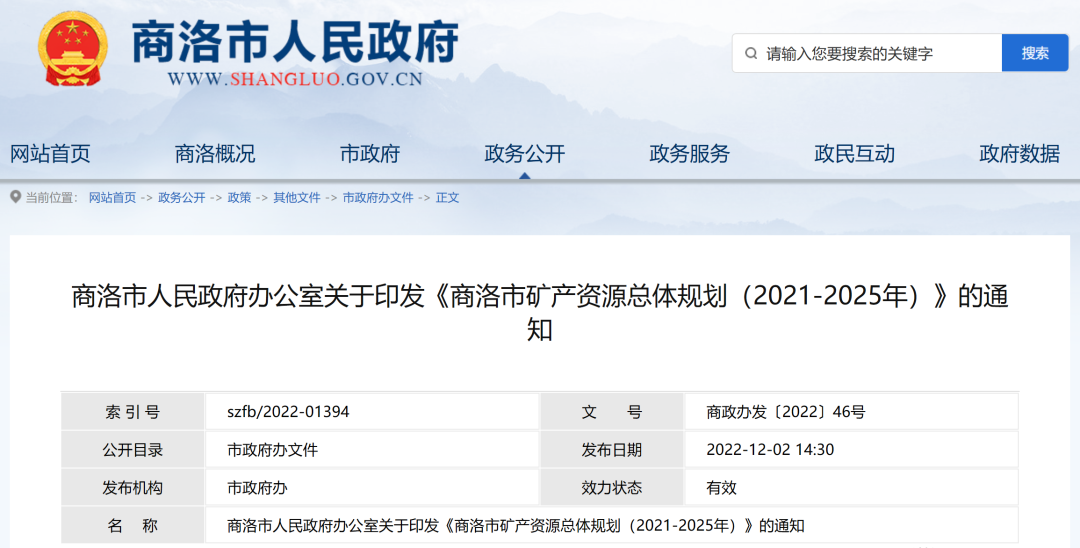Click the search magnifier icon
Image resolution: width=1080 pixels, height=548 pixels.
pos(748,53)
